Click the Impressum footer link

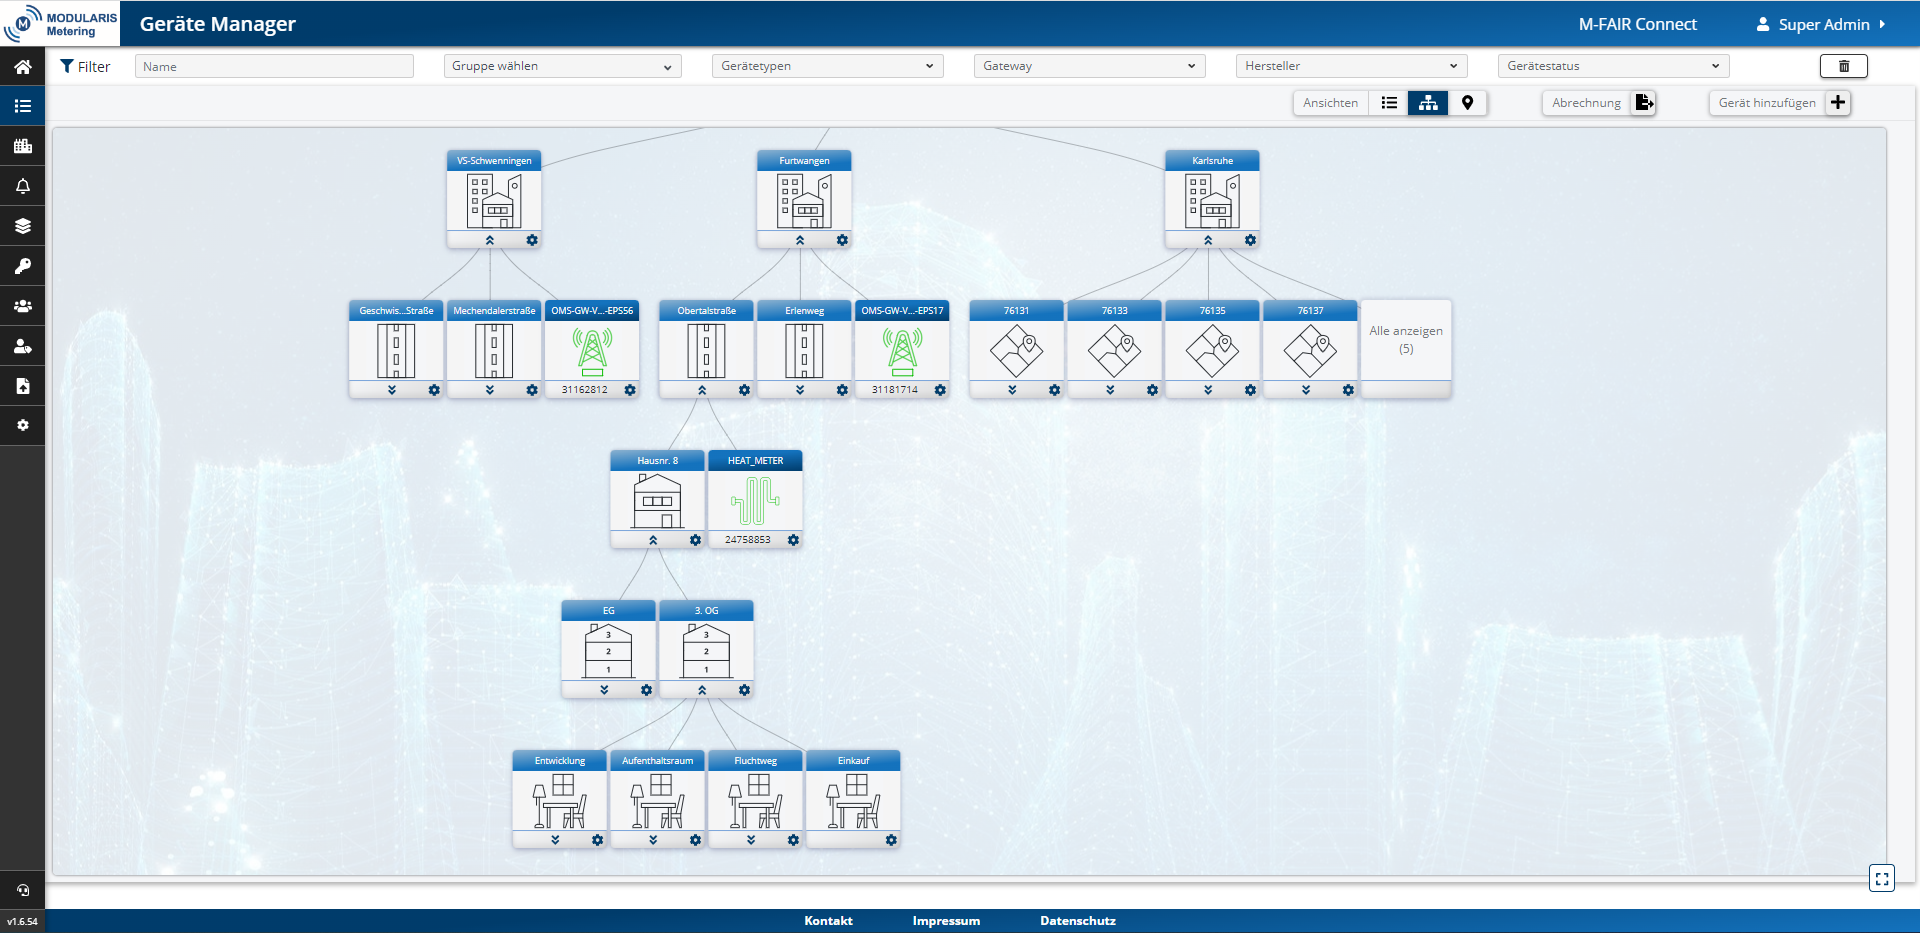click(946, 921)
